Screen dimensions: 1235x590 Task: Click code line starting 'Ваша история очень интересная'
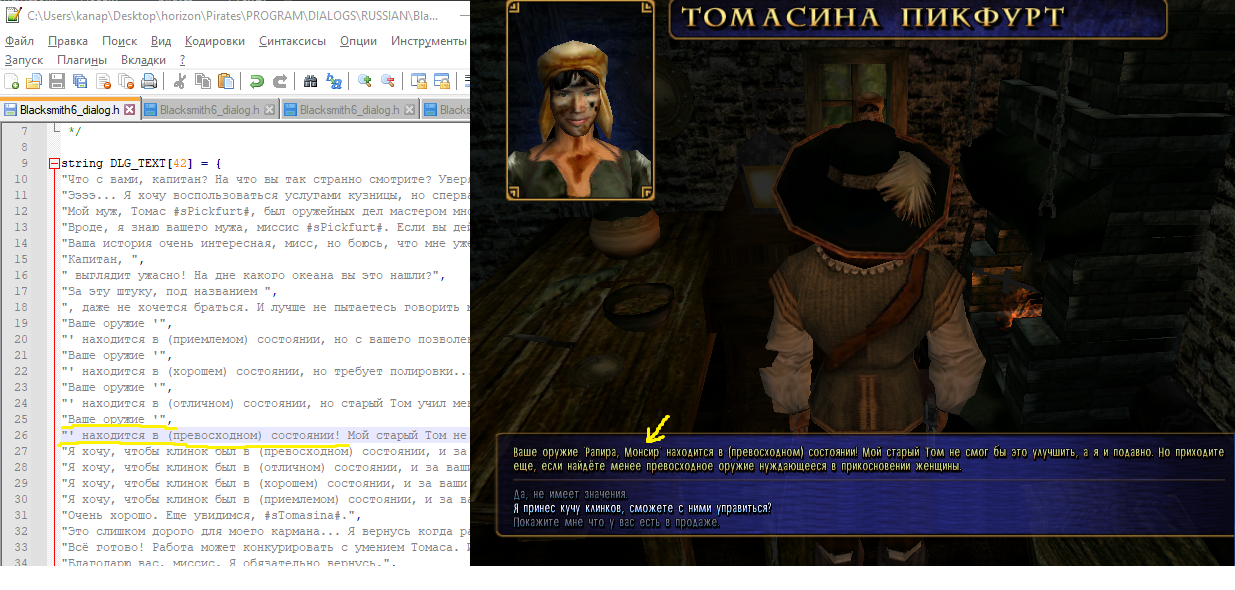pyautogui.click(x=264, y=243)
